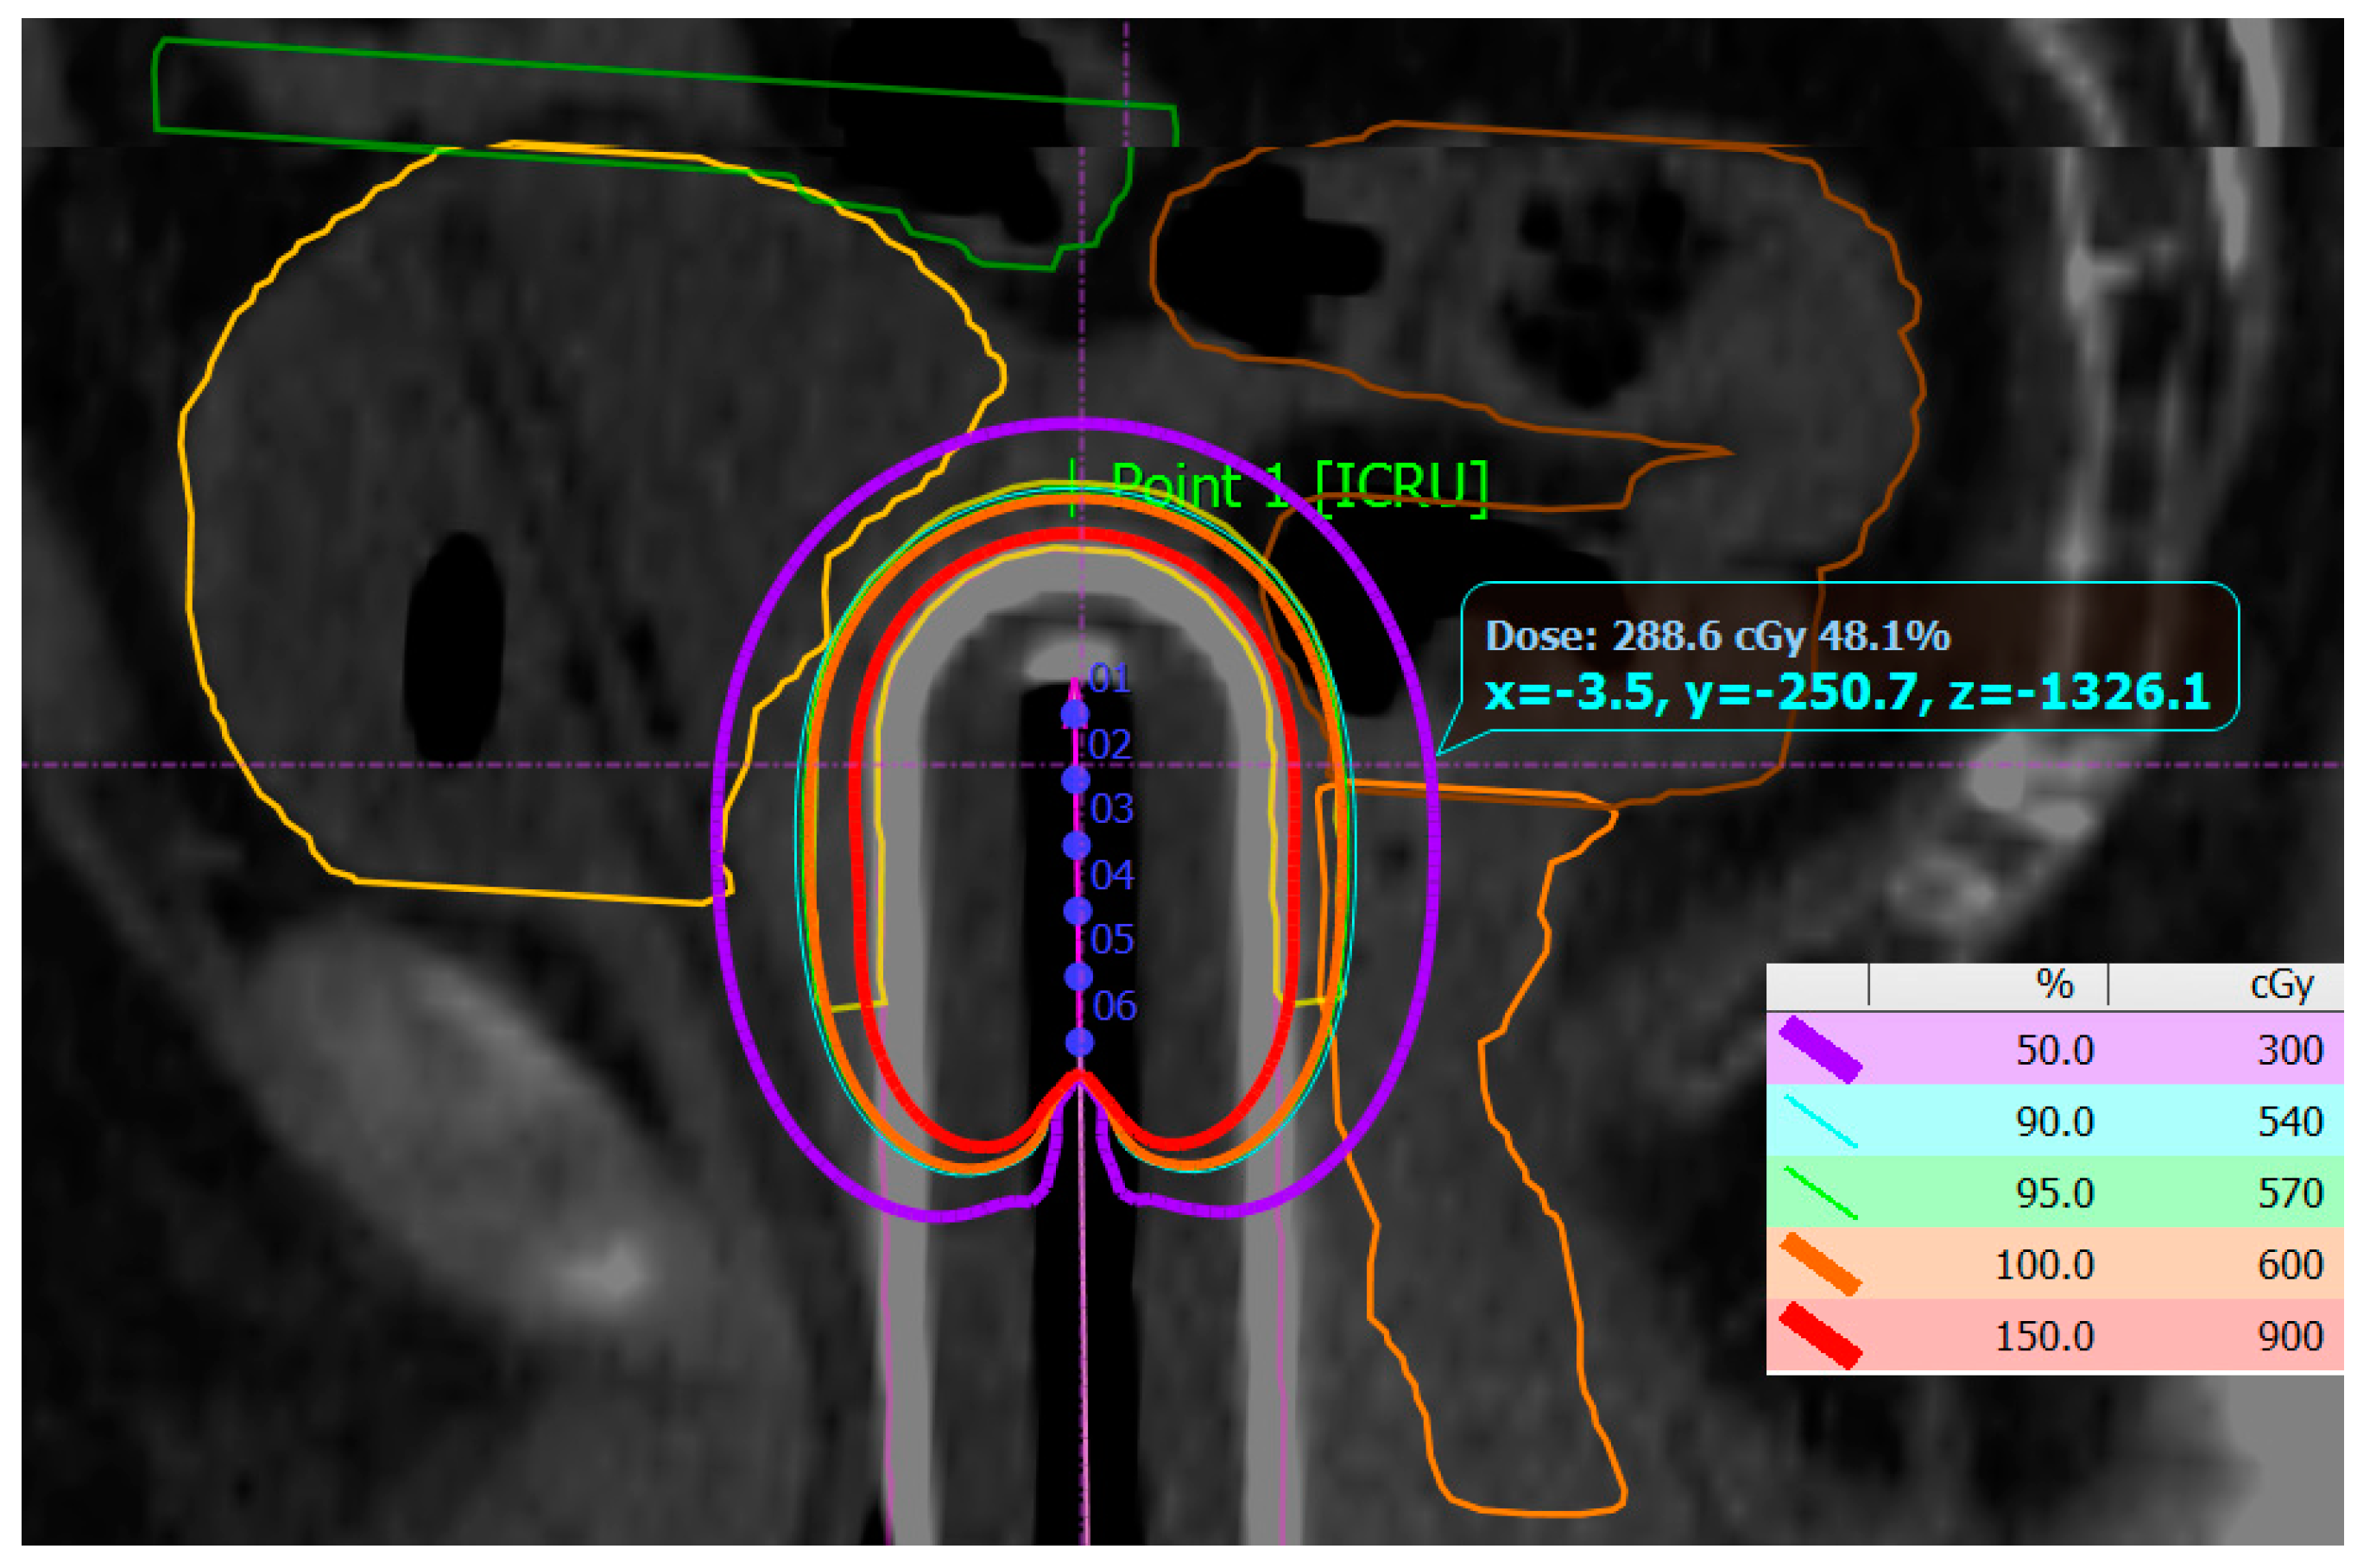Viewport: 2370px width, 1568px height.
Task: Click purple 50% isodose line swatch
Action: click(x=1819, y=1050)
